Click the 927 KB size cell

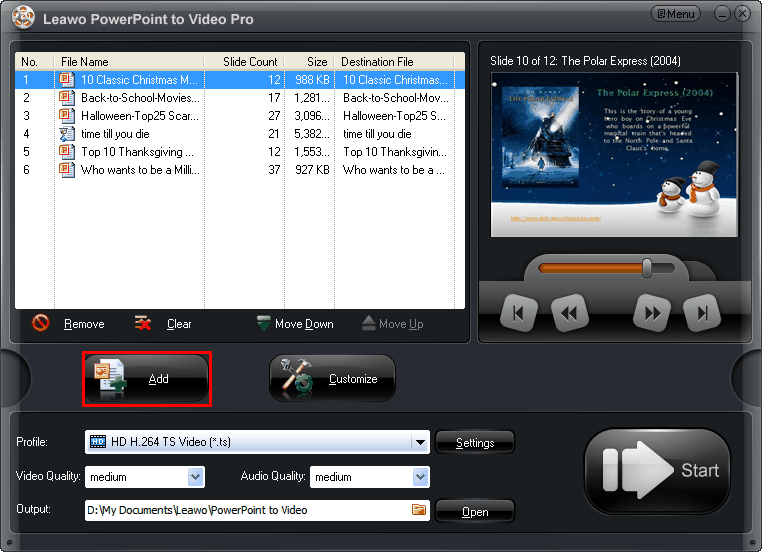pos(312,170)
